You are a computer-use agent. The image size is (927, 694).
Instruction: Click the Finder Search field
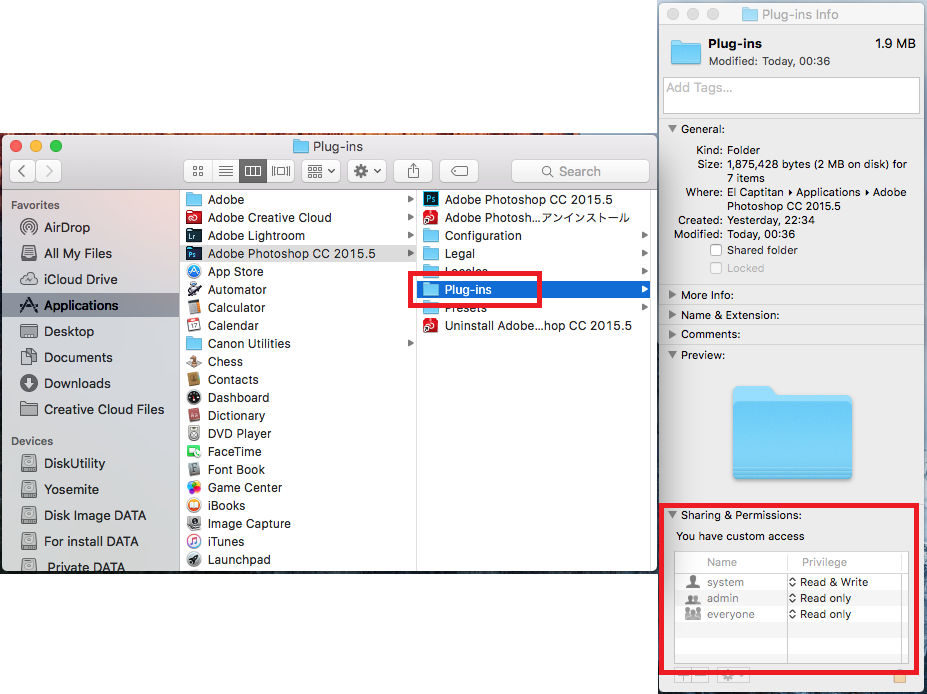[580, 171]
